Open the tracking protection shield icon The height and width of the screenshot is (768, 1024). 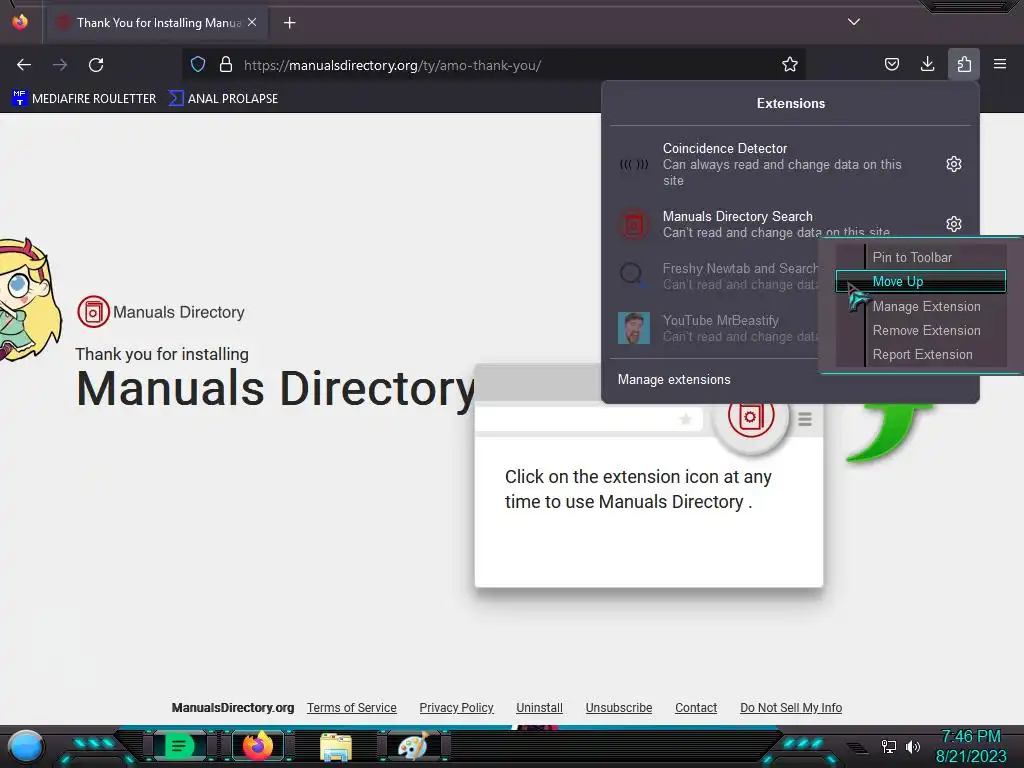click(x=198, y=64)
